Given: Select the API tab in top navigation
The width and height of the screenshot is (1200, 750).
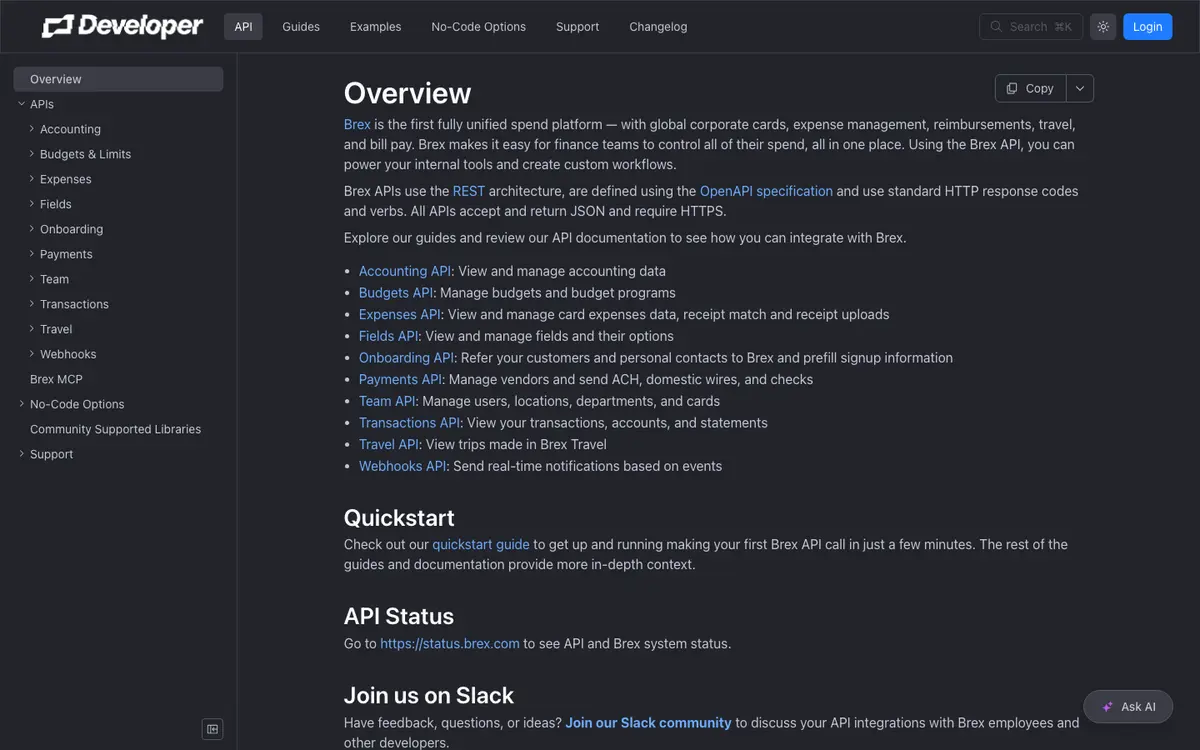Looking at the screenshot, I should click(x=243, y=27).
